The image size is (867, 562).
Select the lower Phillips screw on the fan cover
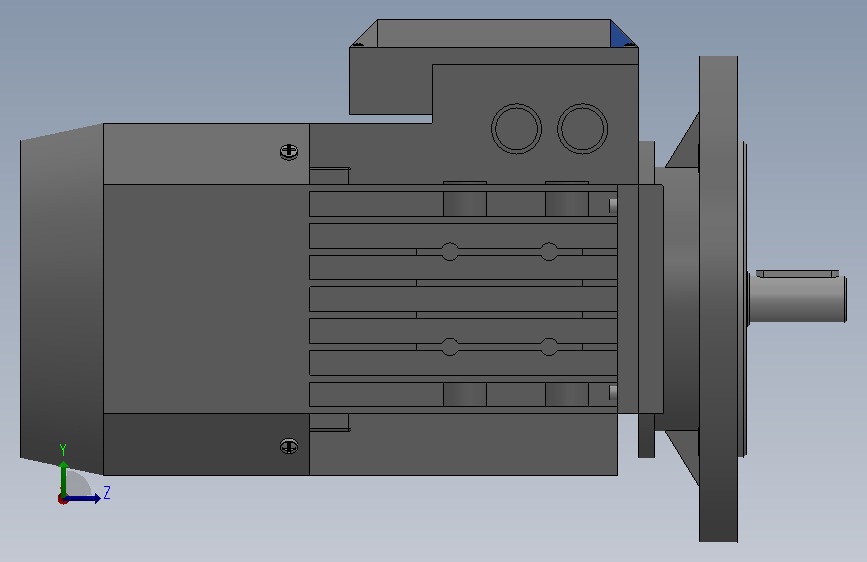(289, 446)
